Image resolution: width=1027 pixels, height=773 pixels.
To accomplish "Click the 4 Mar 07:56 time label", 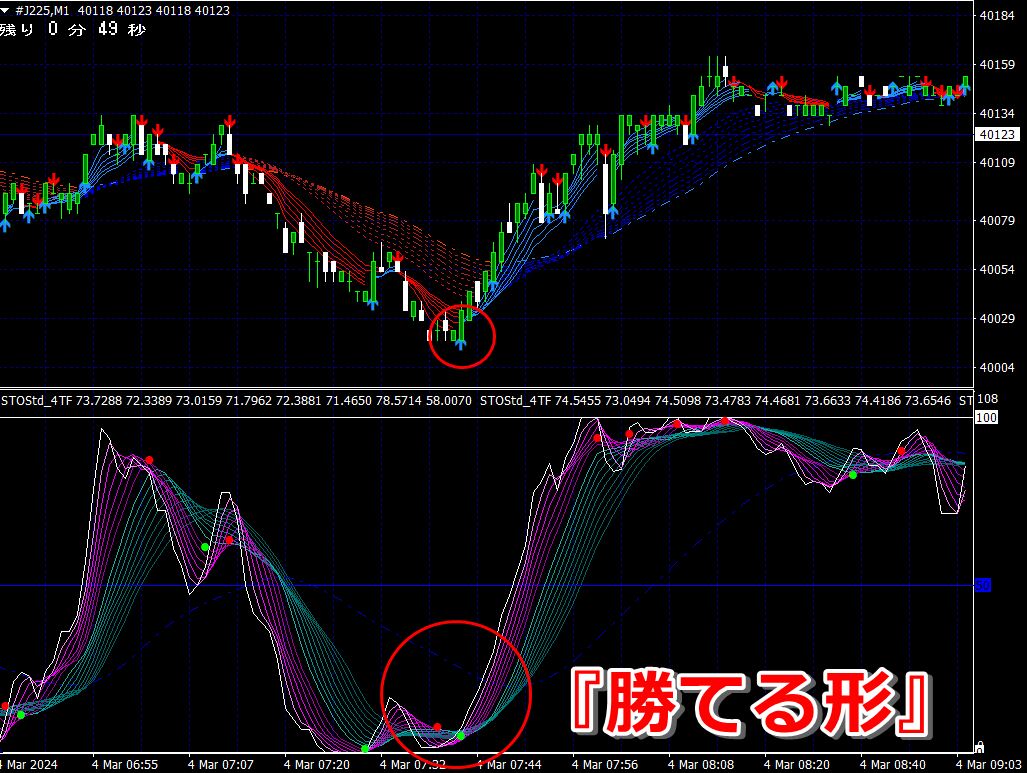I will point(605,764).
